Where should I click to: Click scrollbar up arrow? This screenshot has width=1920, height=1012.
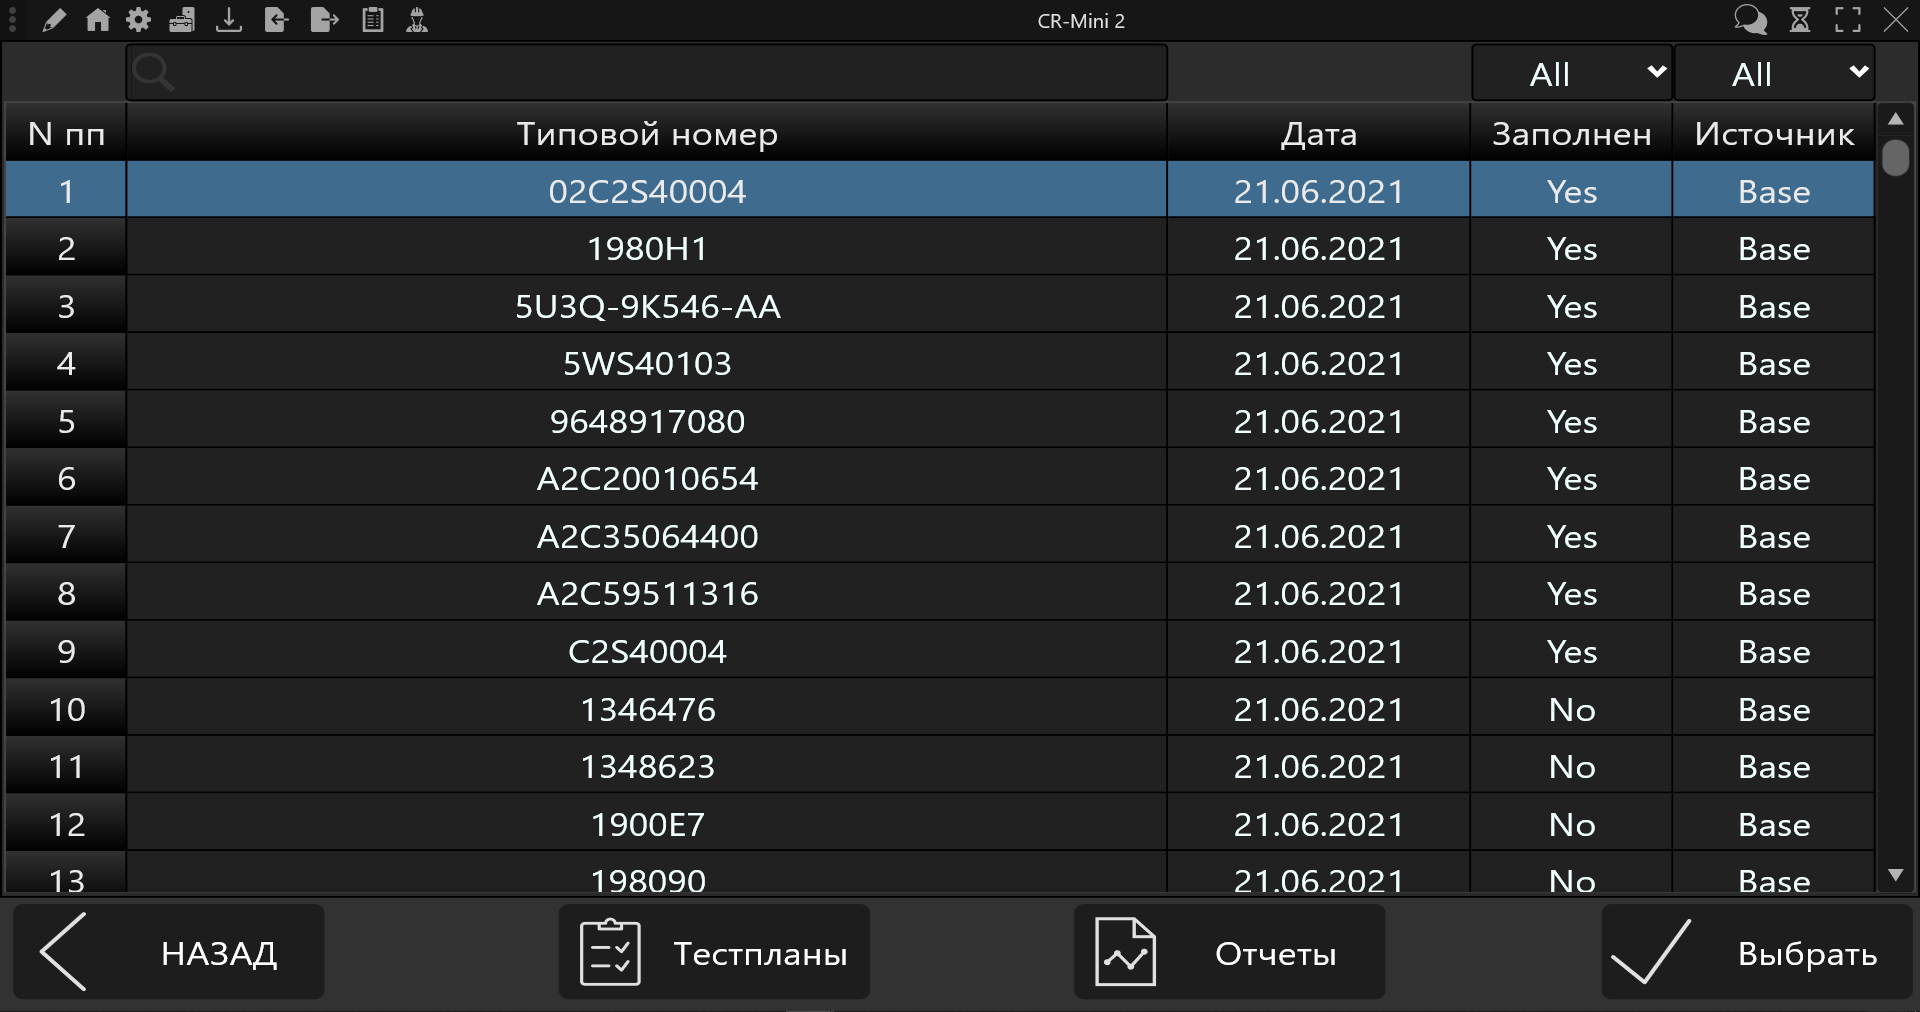1895,119
